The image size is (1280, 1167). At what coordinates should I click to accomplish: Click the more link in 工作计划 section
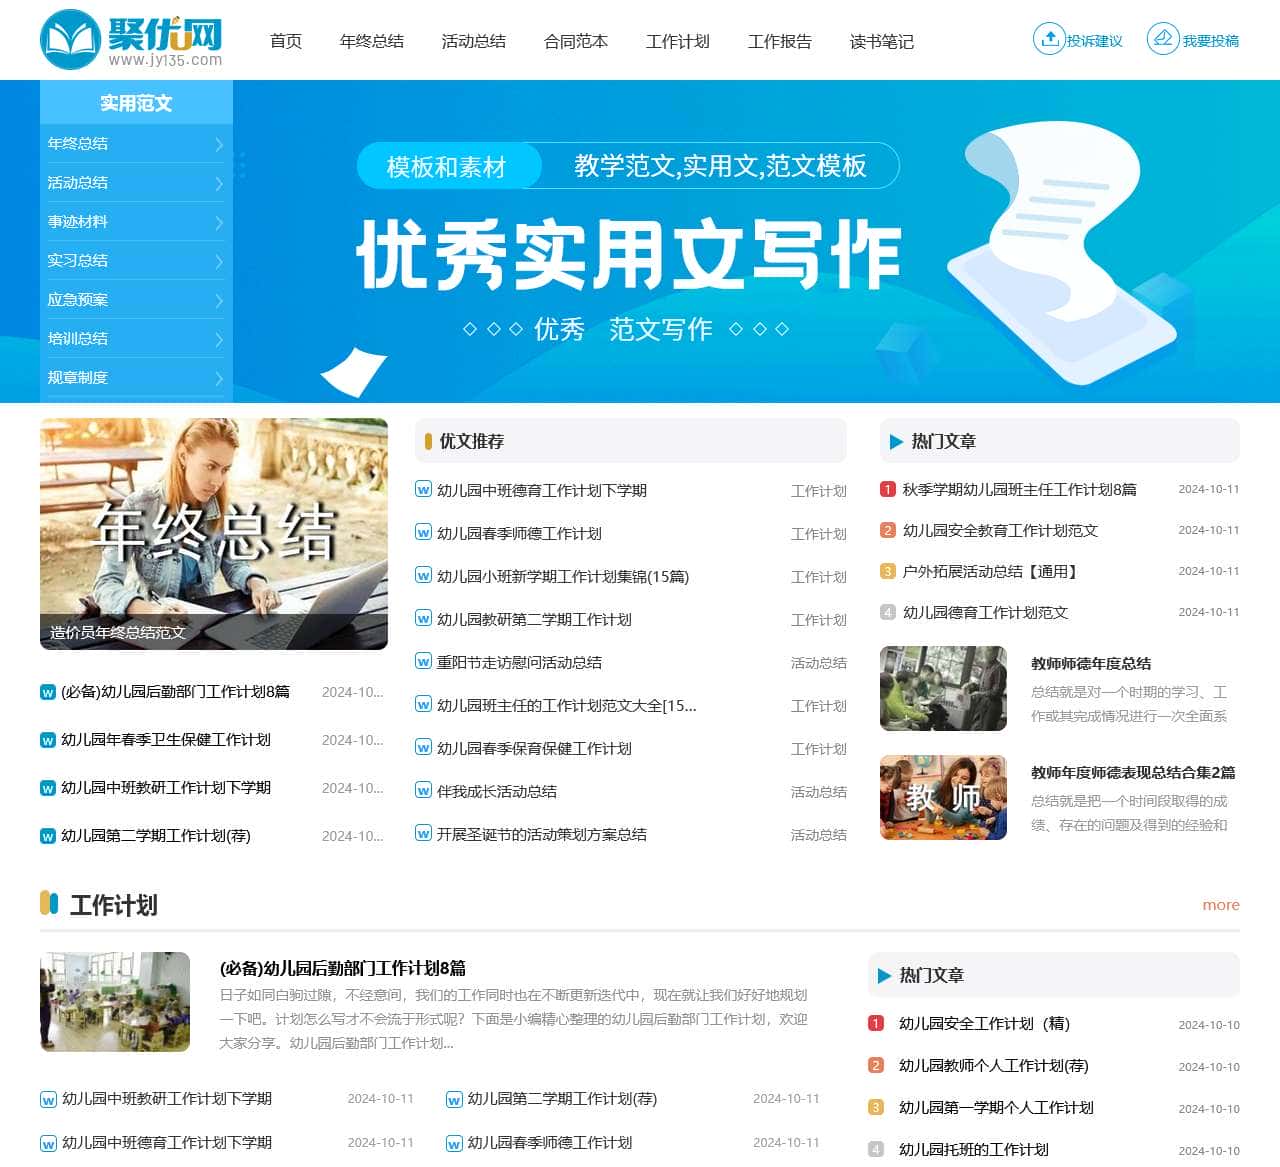(1221, 905)
